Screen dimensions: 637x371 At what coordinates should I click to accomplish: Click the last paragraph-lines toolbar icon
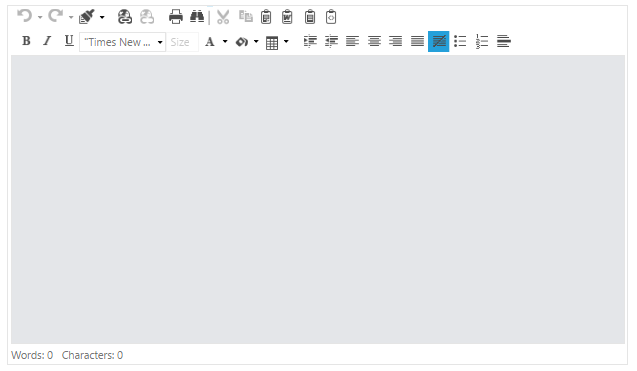pos(504,41)
